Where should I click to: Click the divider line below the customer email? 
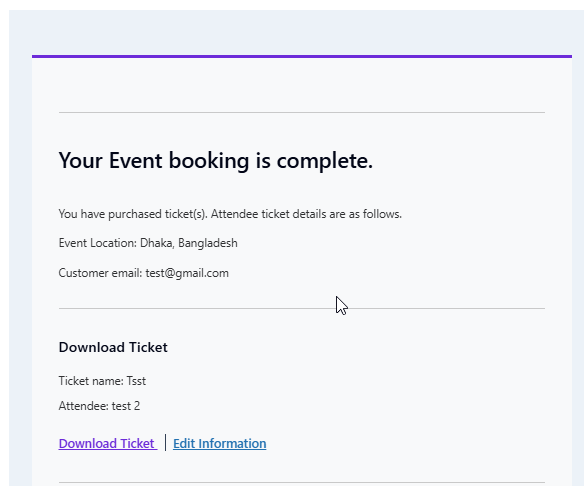[302, 308]
